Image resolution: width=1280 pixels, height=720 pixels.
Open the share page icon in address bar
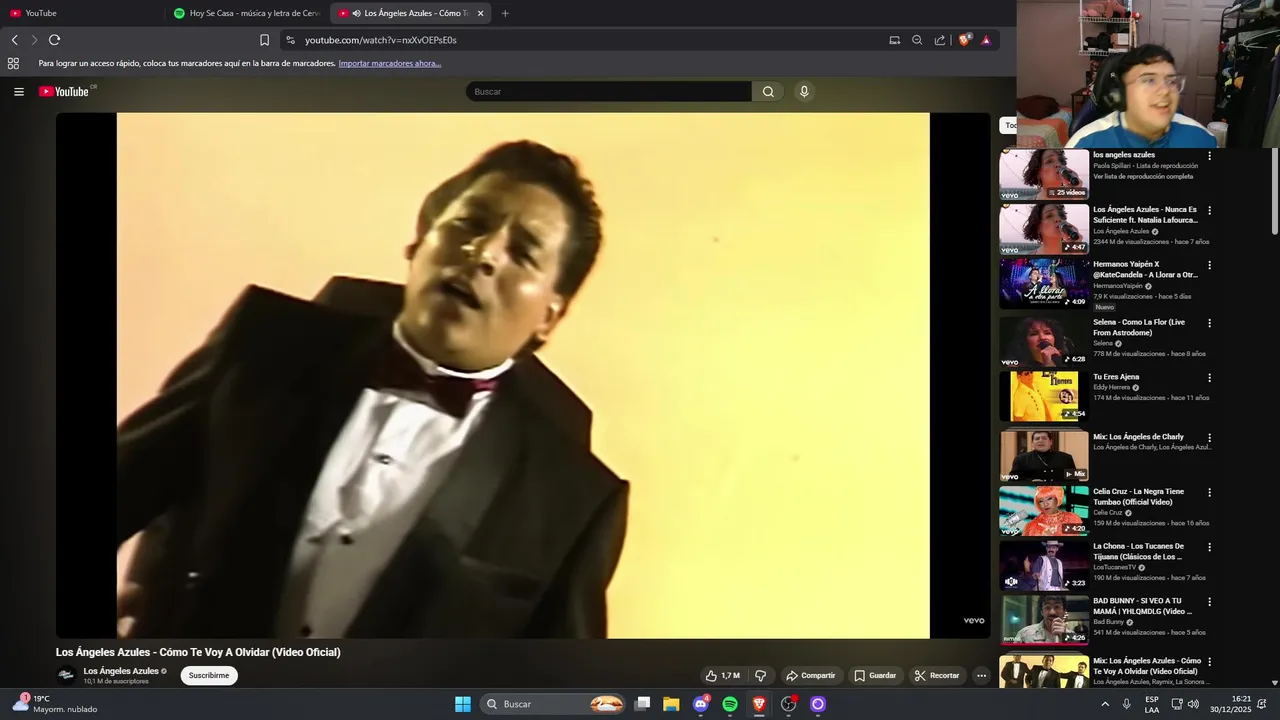pyautogui.click(x=940, y=40)
